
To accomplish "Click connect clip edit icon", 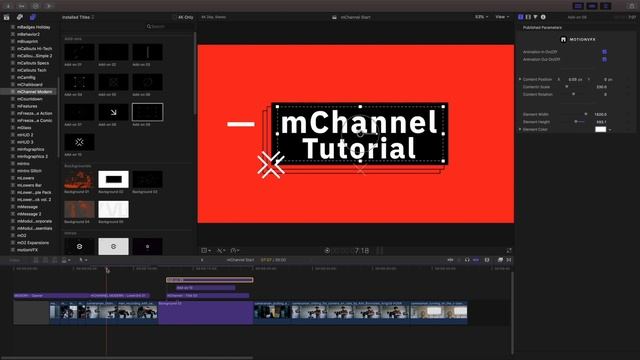I will (x=36, y=260).
